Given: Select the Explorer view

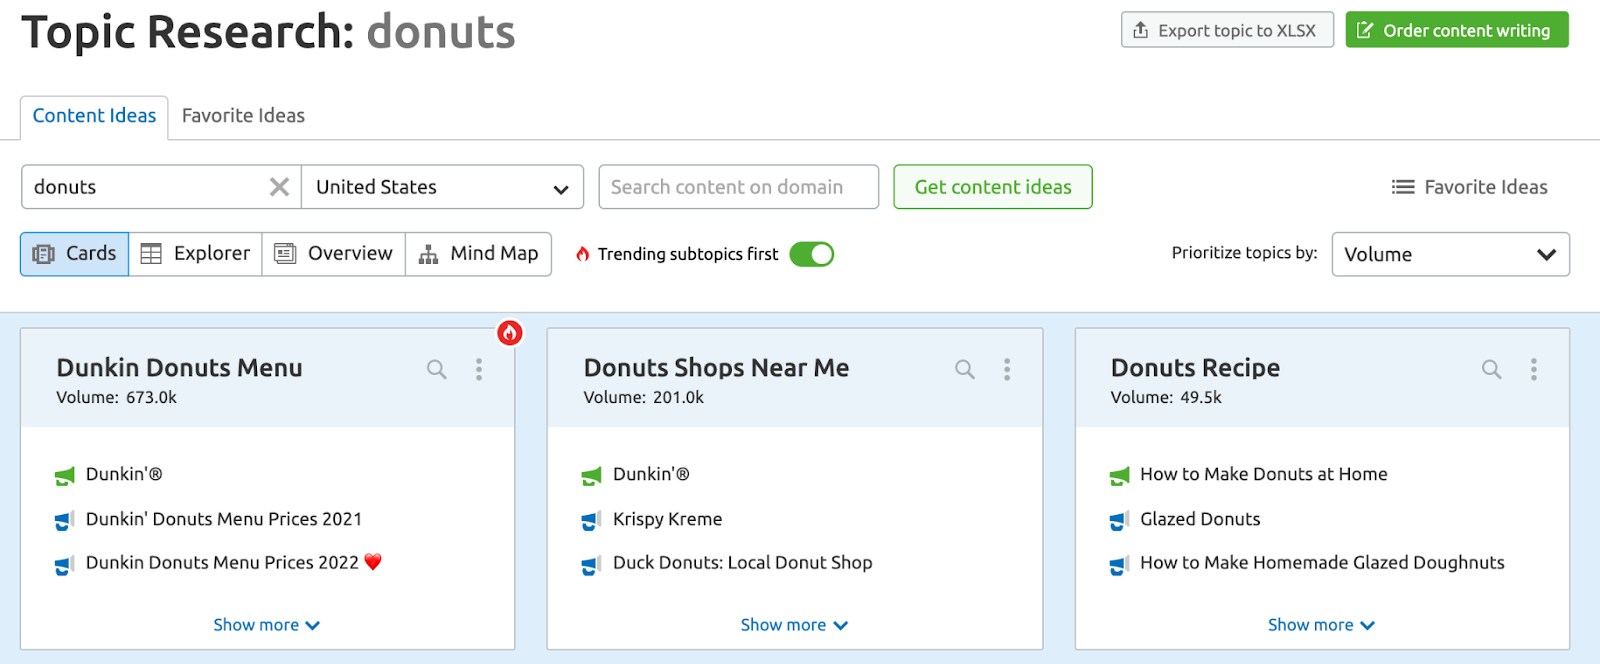Looking at the screenshot, I should (x=196, y=254).
